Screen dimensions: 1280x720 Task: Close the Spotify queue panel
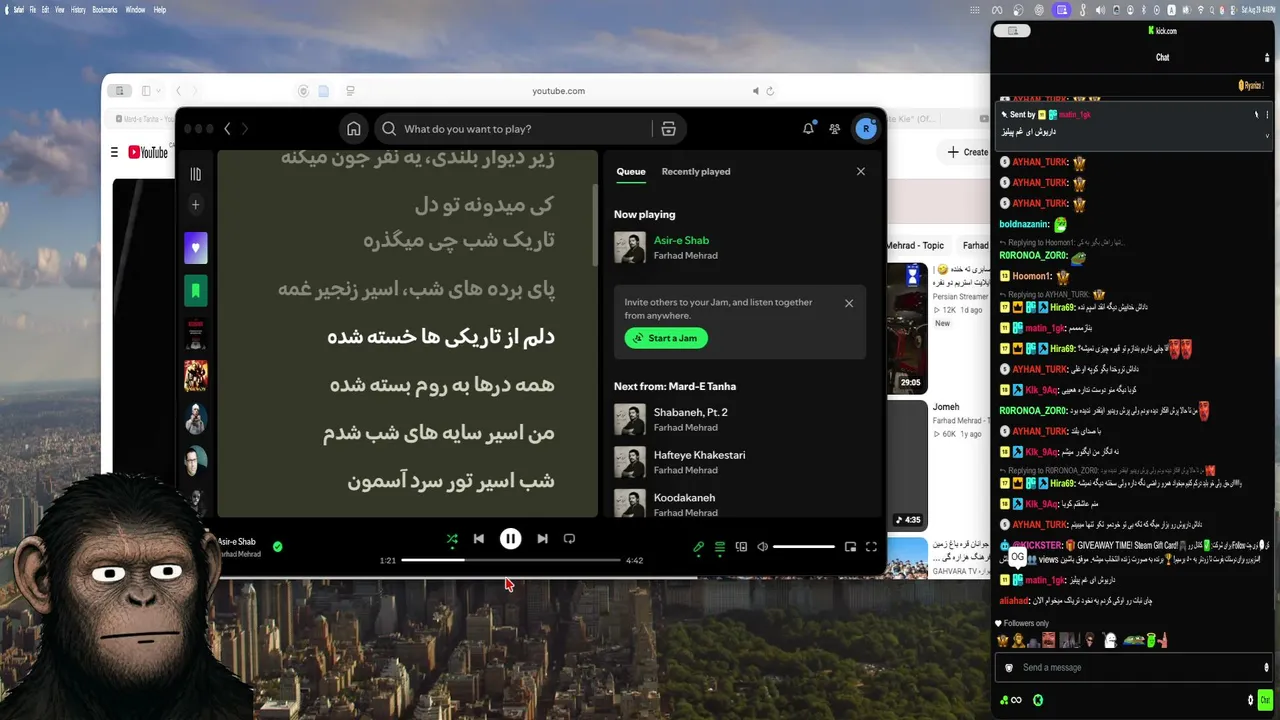click(x=861, y=172)
